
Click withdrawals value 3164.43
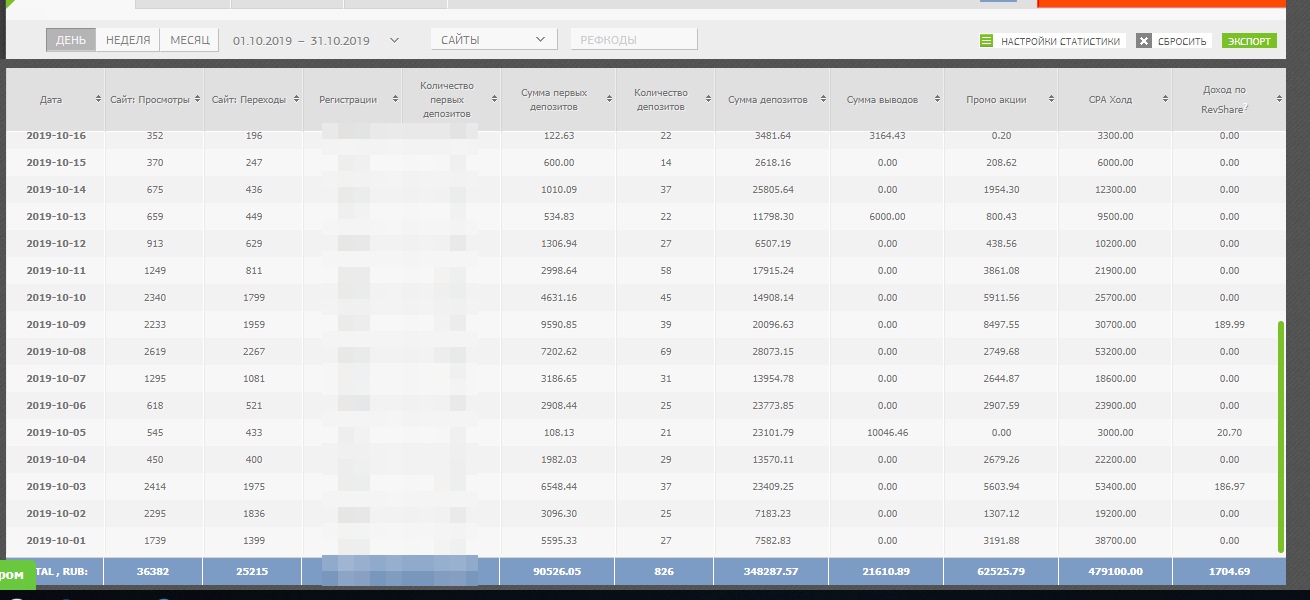(x=887, y=136)
